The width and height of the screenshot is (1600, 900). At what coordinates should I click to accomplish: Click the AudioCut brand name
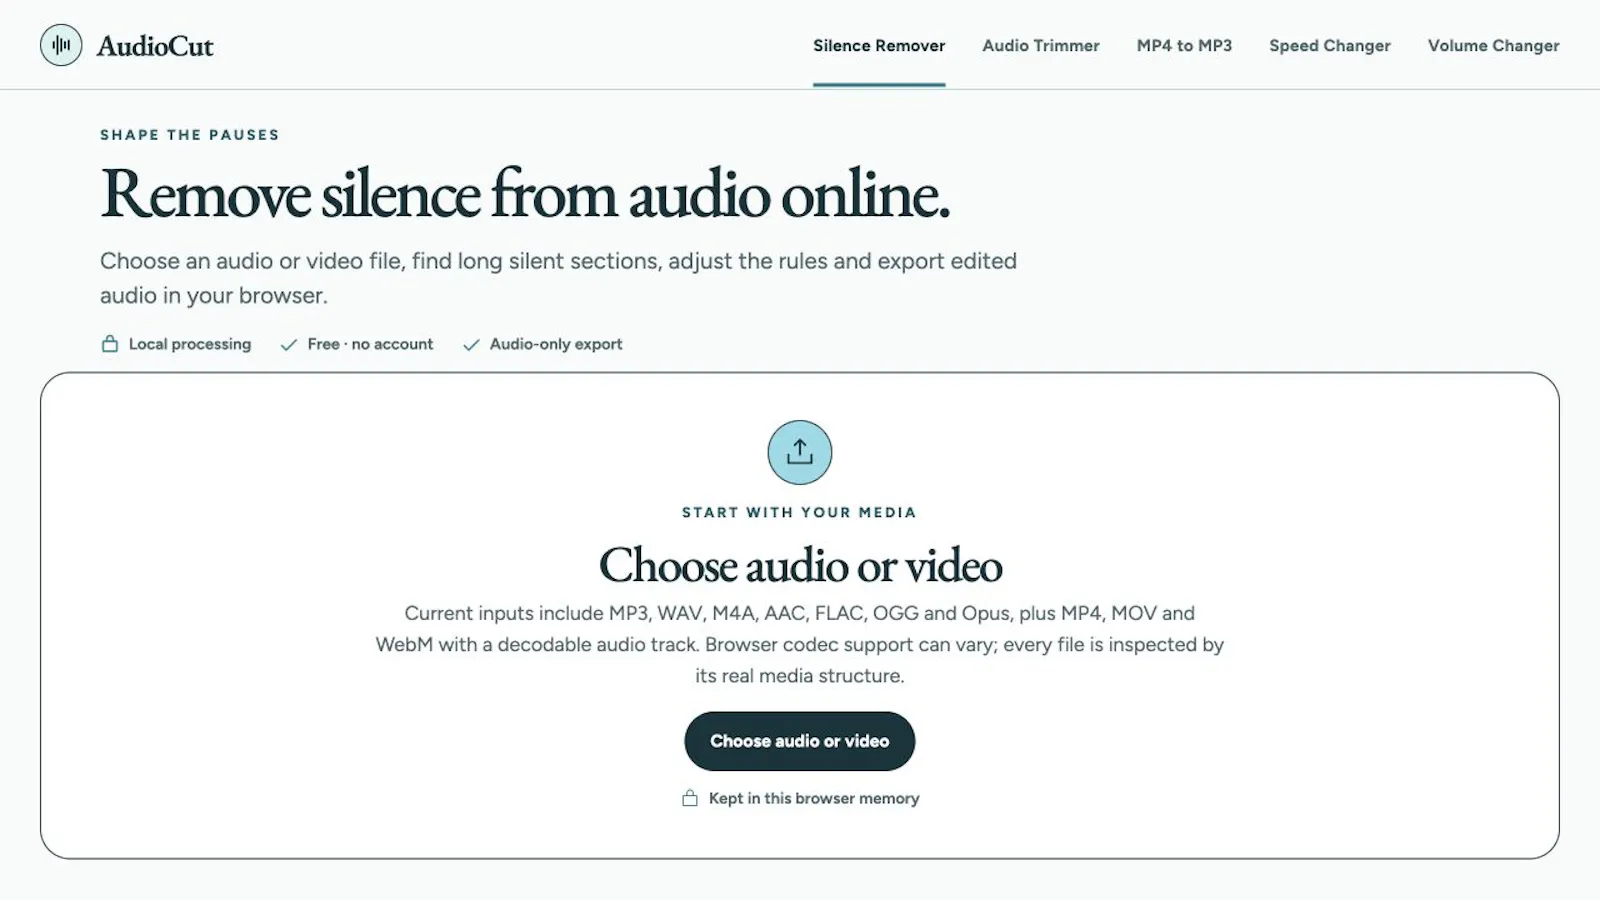click(x=155, y=46)
